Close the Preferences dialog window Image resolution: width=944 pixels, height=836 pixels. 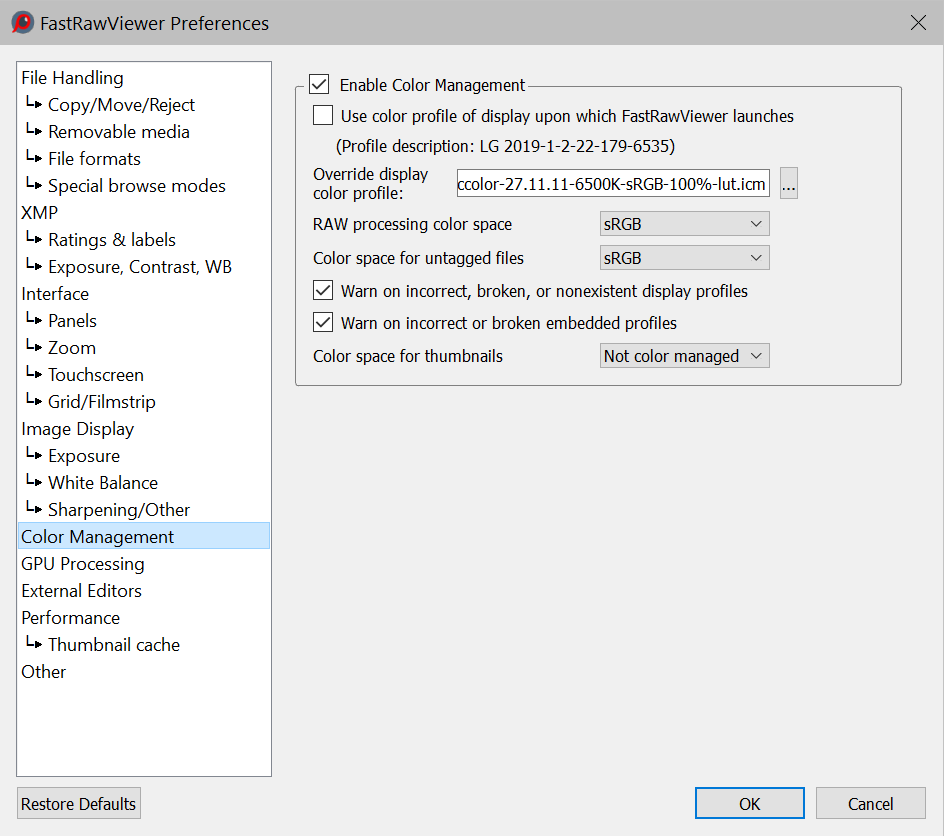click(917, 22)
